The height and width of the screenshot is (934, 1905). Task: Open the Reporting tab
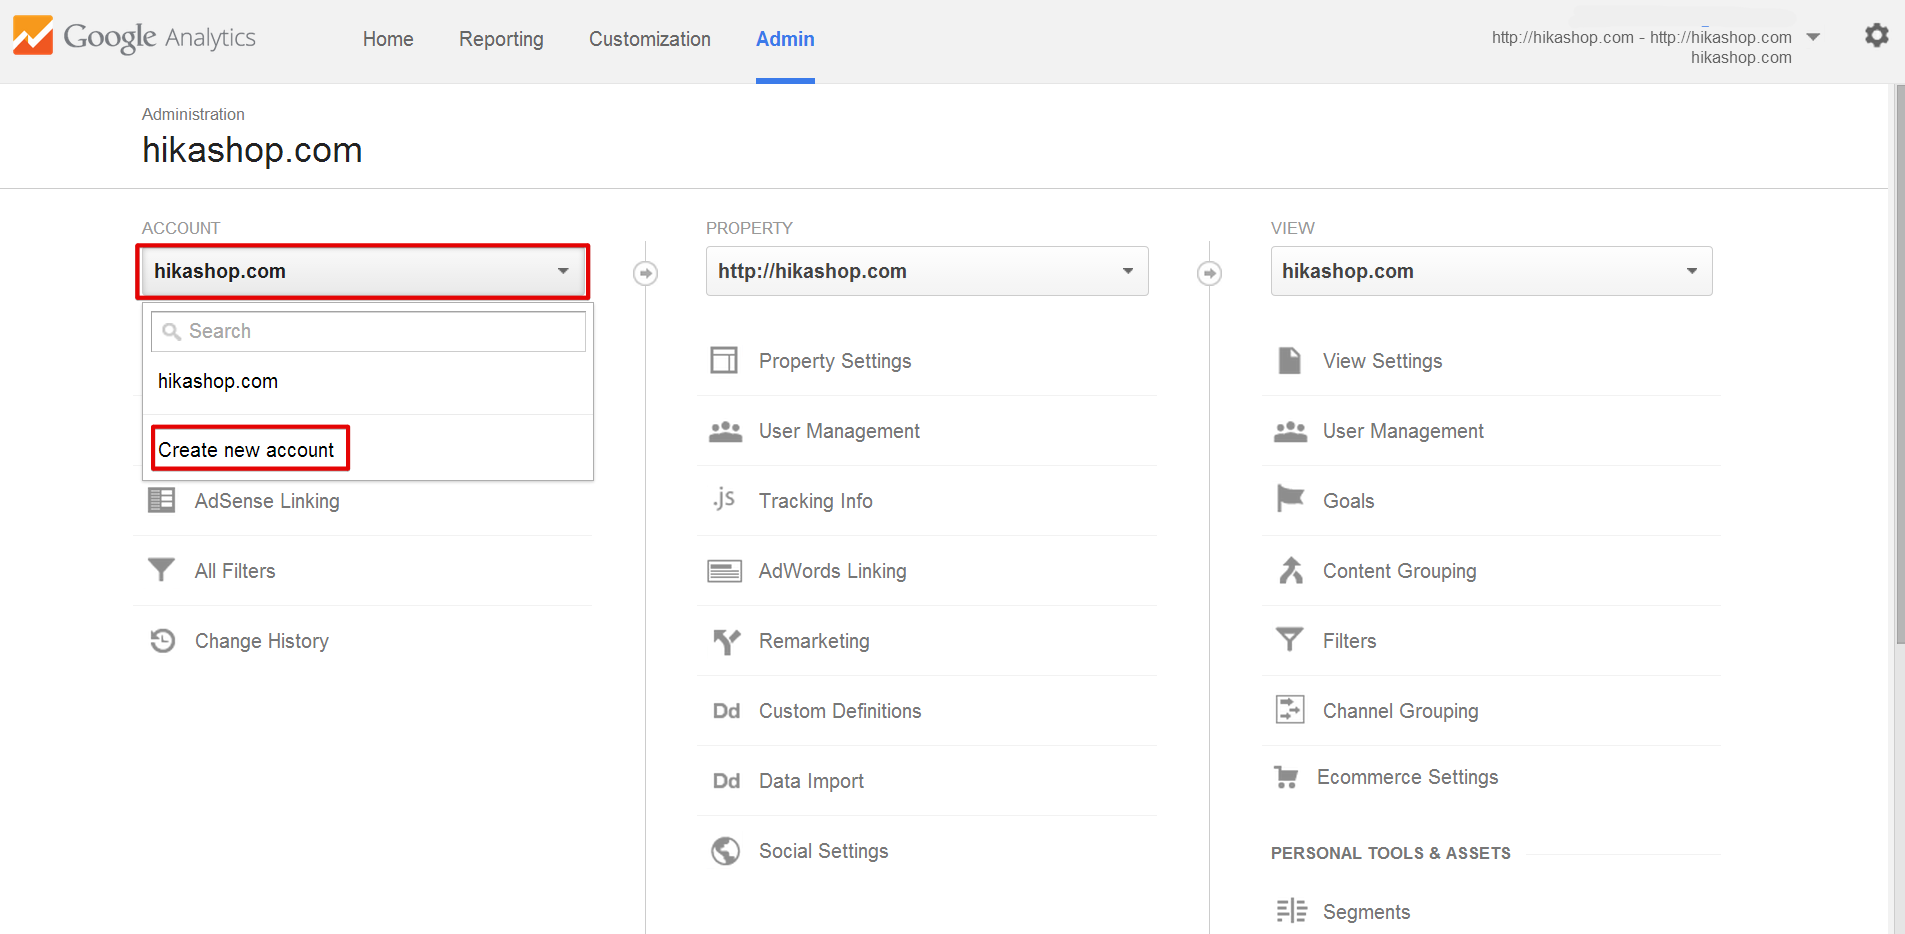(x=501, y=39)
